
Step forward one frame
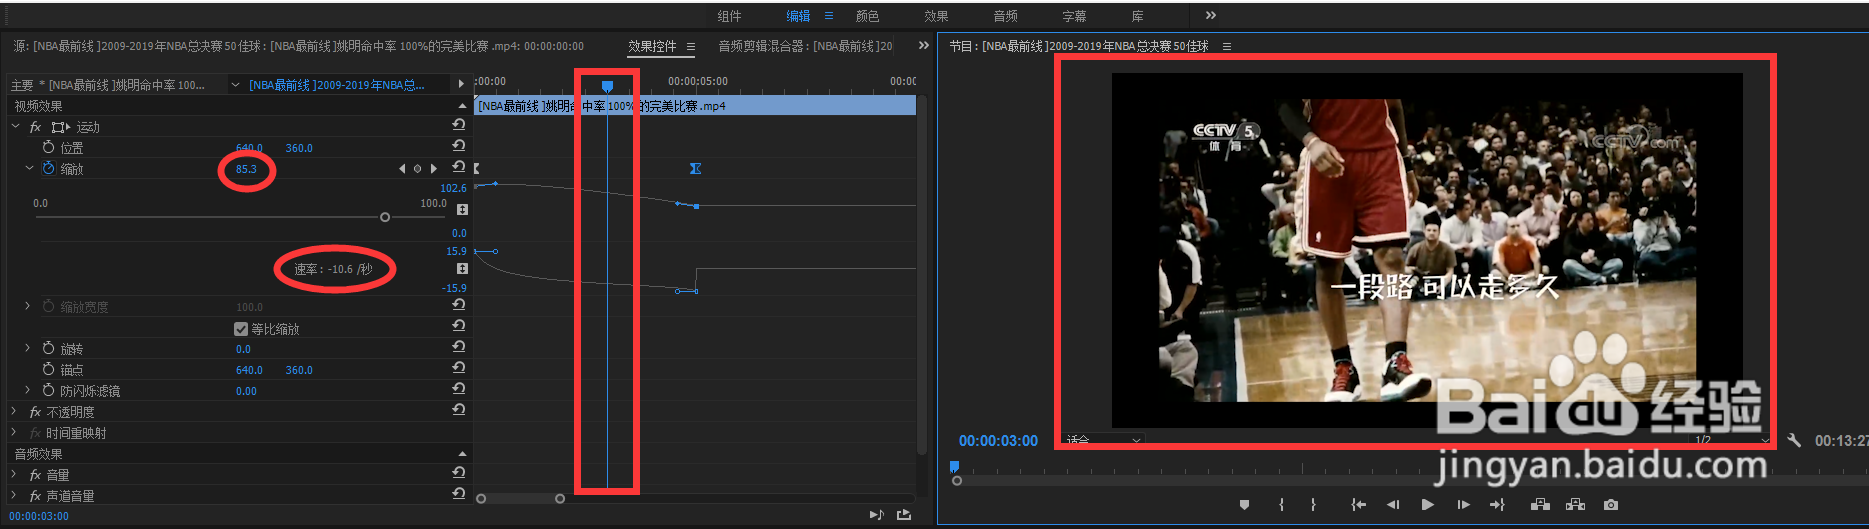click(1463, 505)
